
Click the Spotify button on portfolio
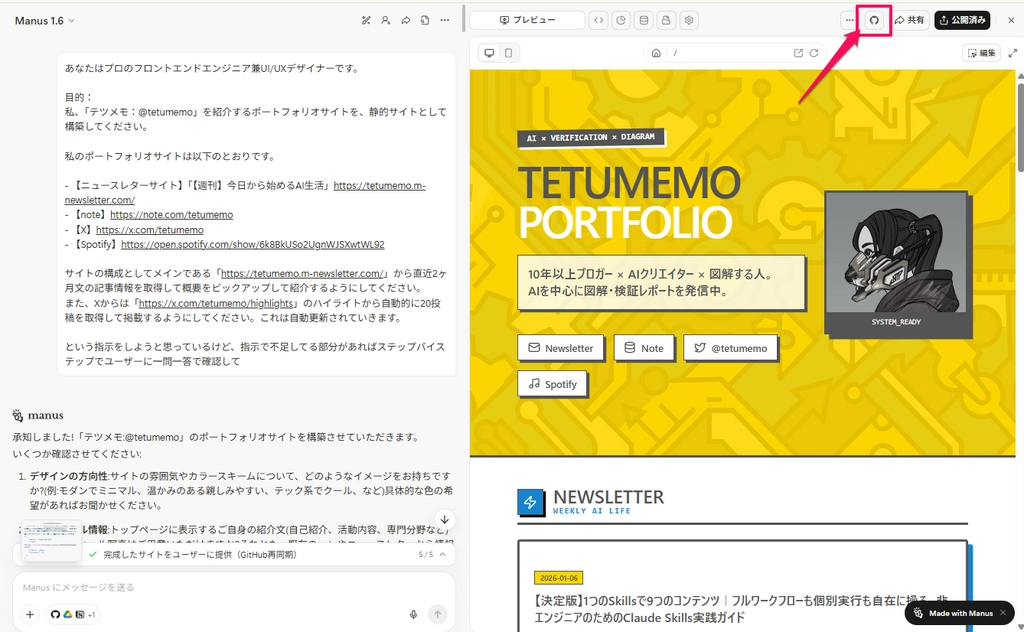(x=552, y=384)
